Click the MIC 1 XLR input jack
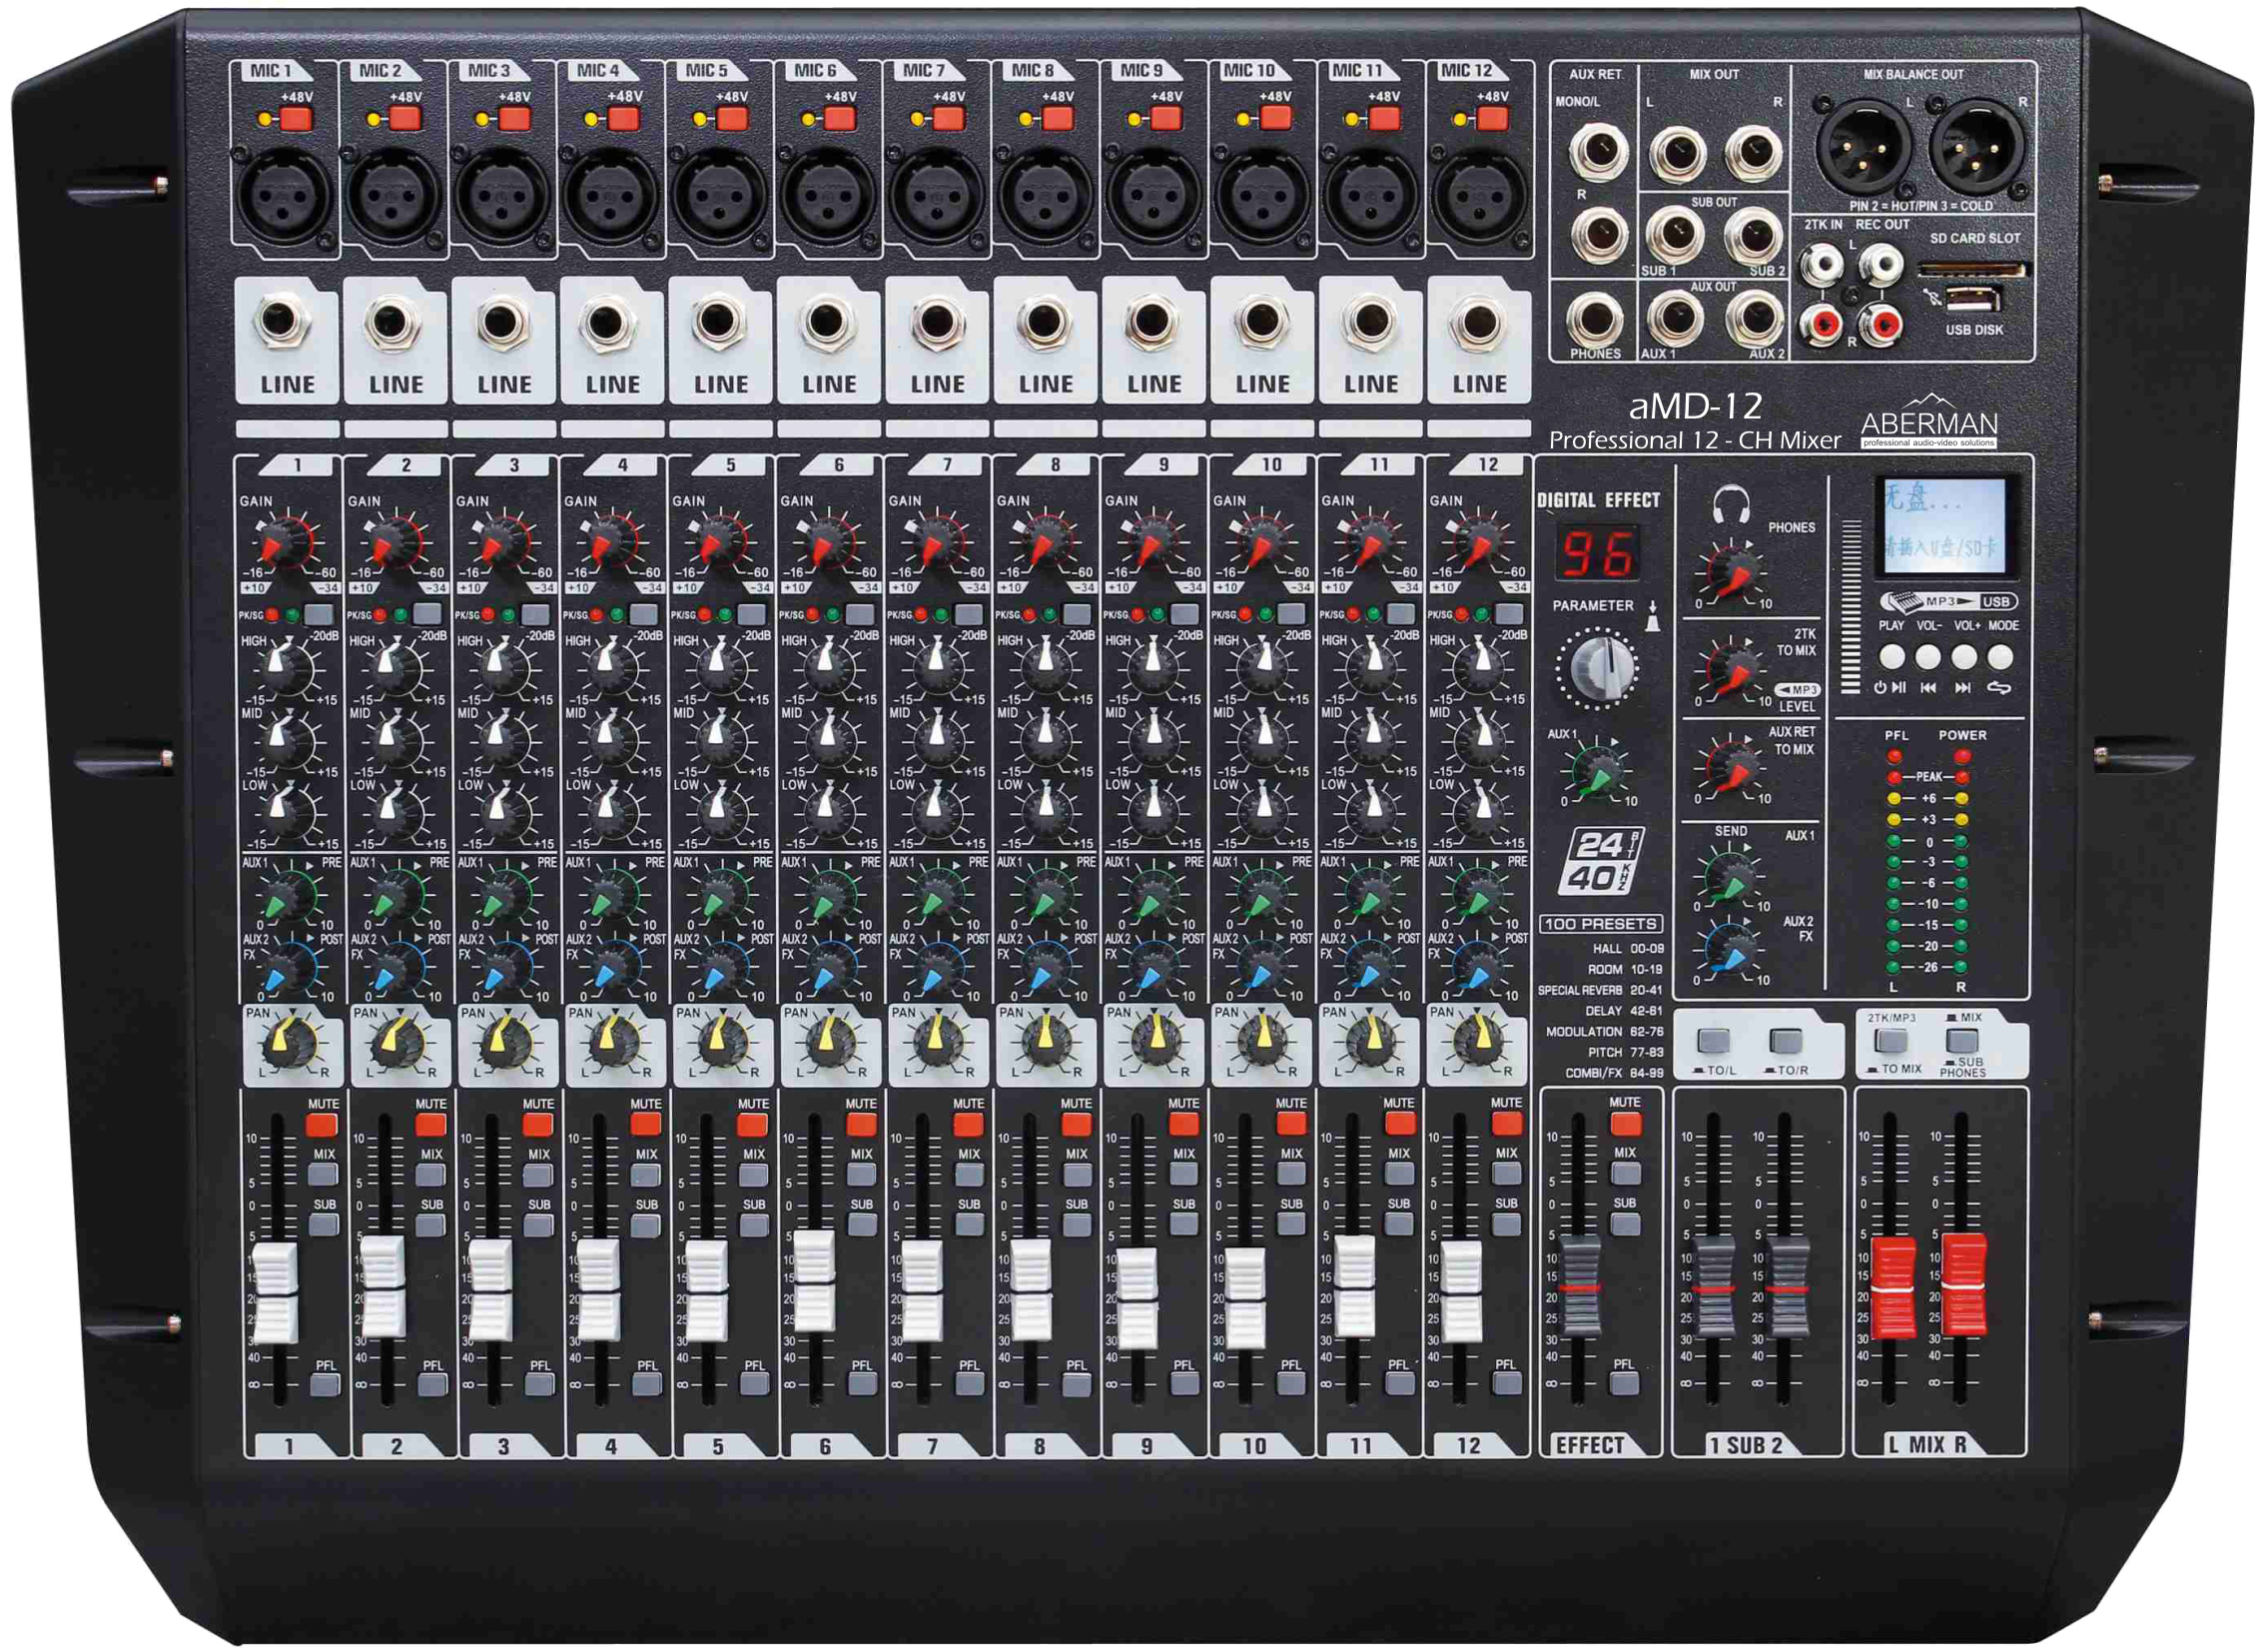The width and height of the screenshot is (2263, 1652). pyautogui.click(x=284, y=198)
